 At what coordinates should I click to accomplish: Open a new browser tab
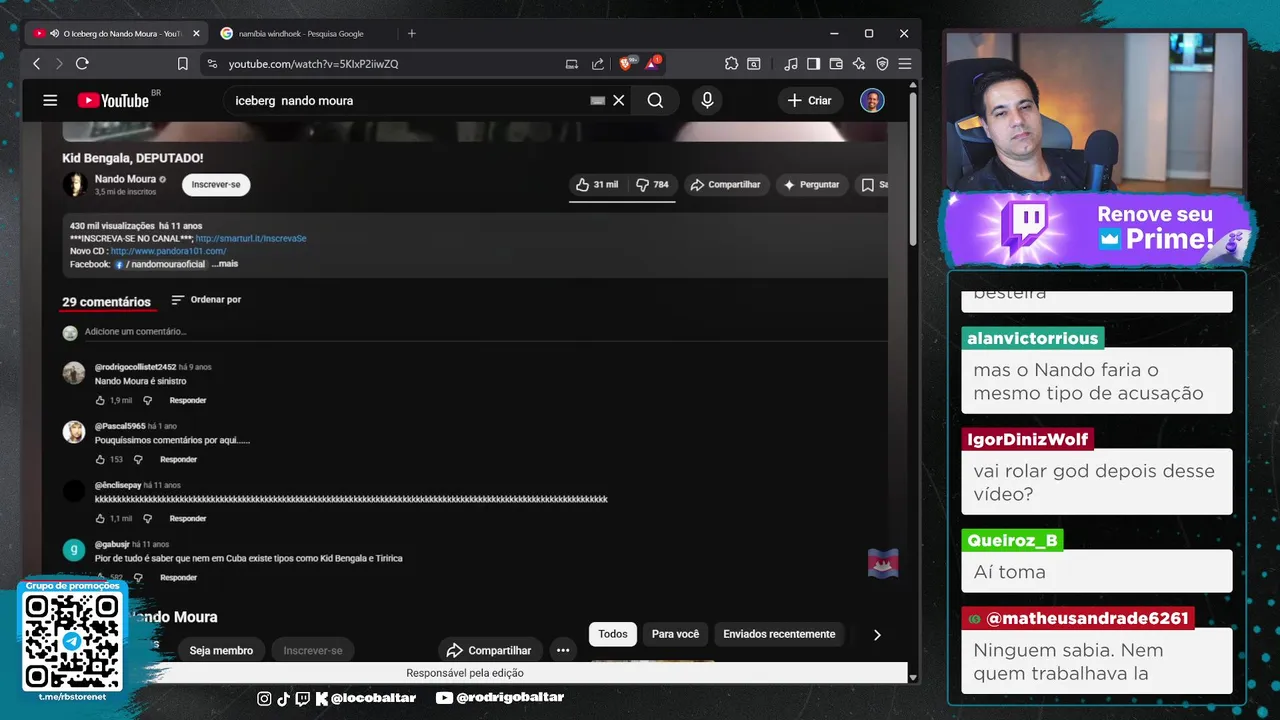click(411, 33)
